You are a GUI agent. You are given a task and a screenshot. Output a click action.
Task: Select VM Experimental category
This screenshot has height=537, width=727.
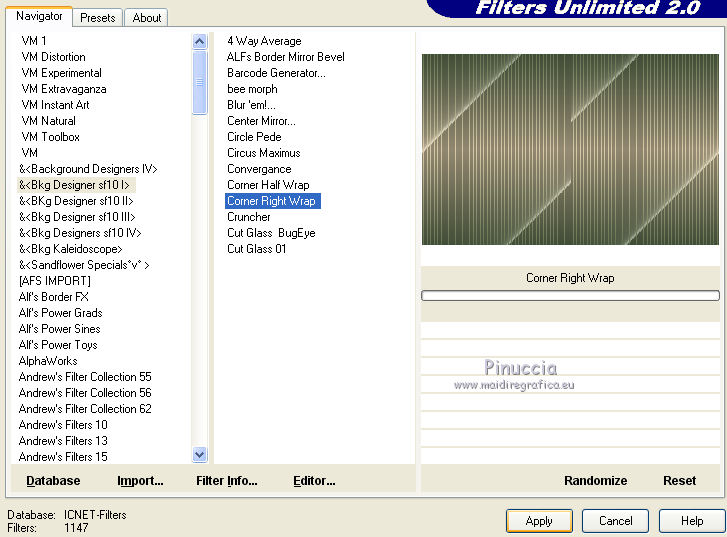[61, 73]
